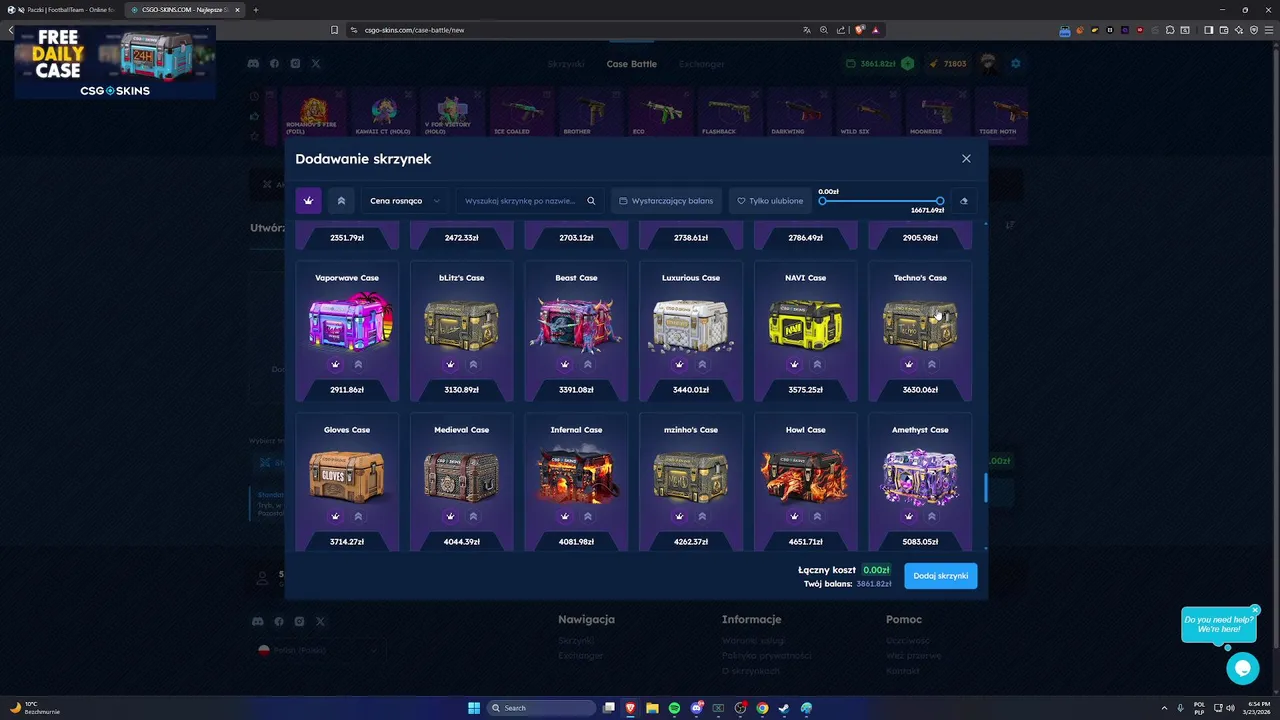Open Spotify from the taskbar
The image size is (1280, 720).
pos(674,708)
